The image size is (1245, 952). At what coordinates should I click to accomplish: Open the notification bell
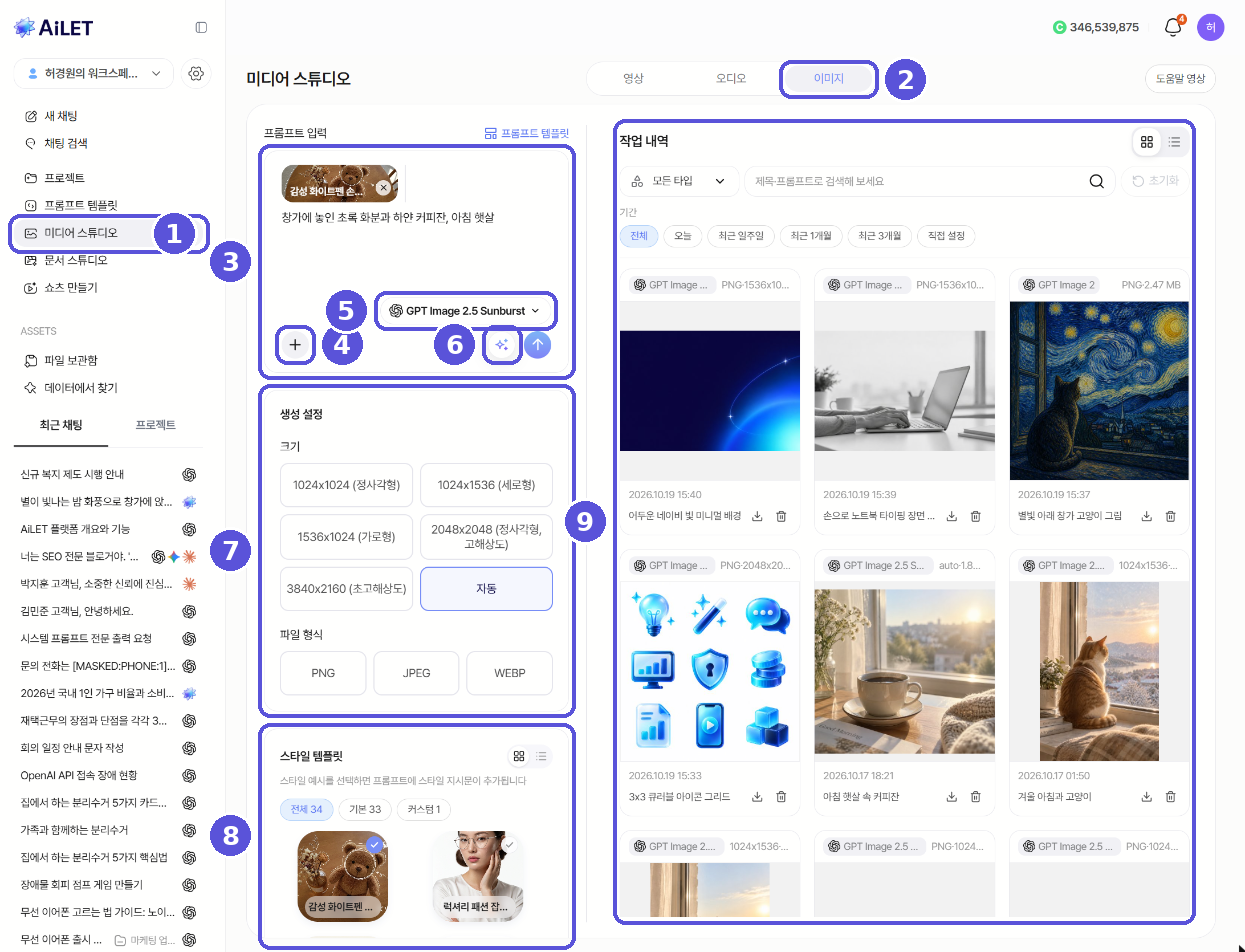[x=1173, y=27]
